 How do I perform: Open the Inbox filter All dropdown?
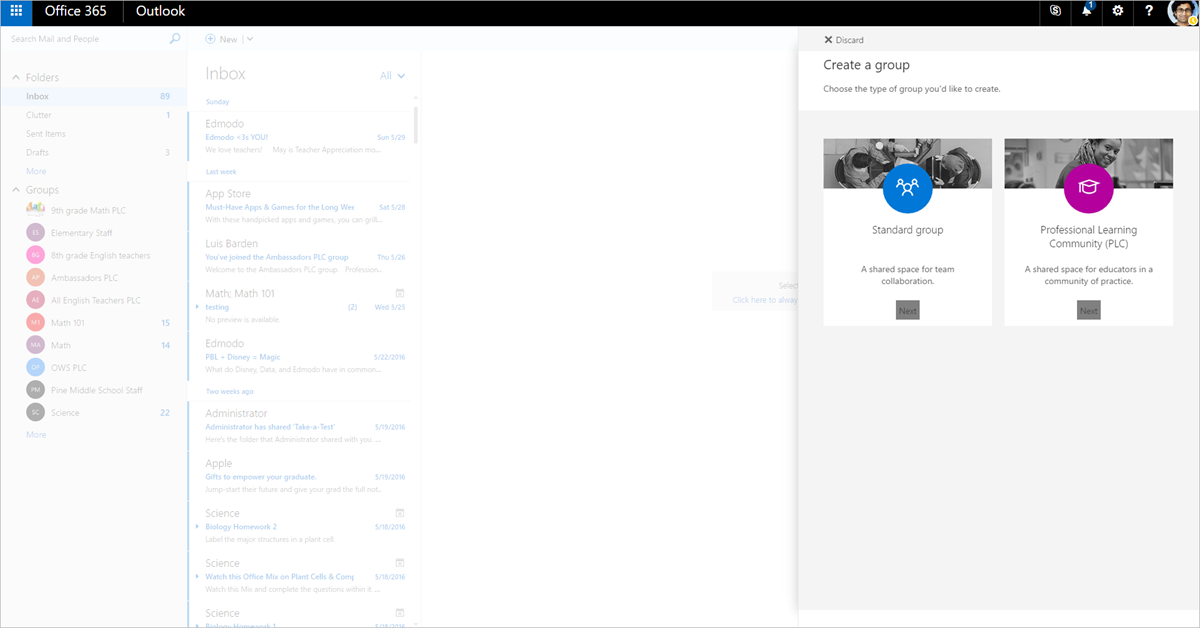pos(391,75)
